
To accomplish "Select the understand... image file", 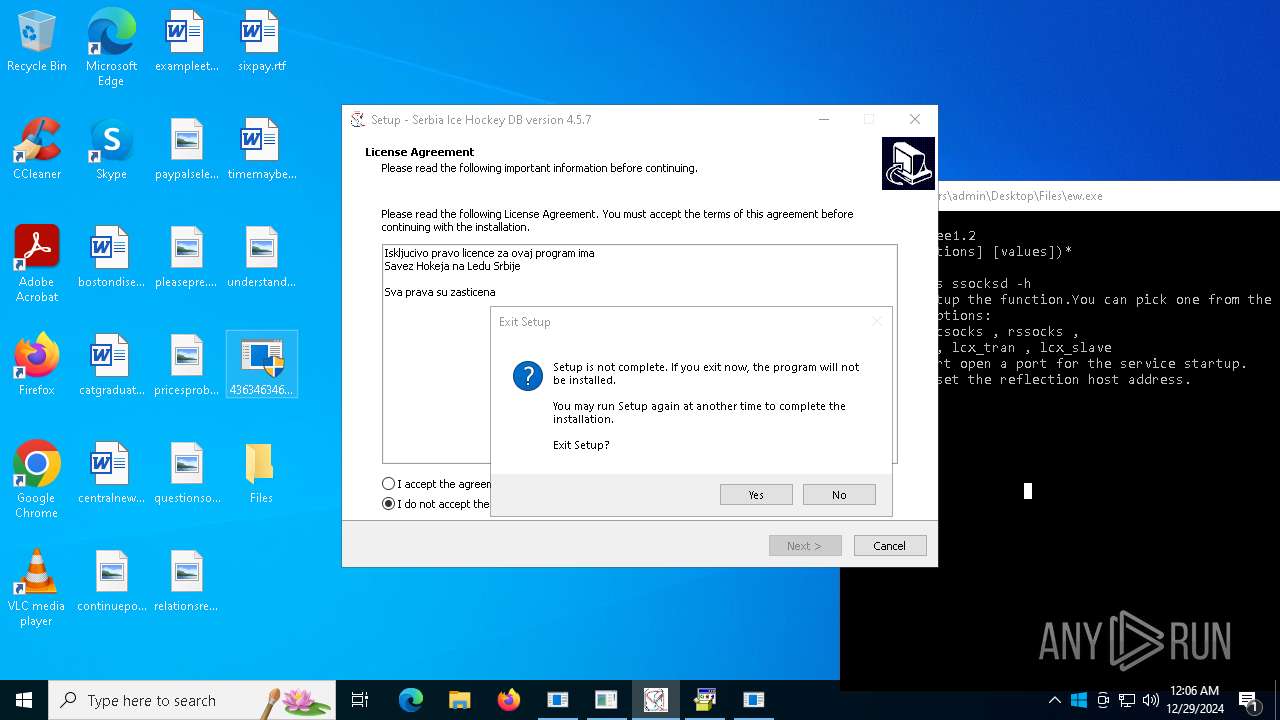I will click(261, 257).
